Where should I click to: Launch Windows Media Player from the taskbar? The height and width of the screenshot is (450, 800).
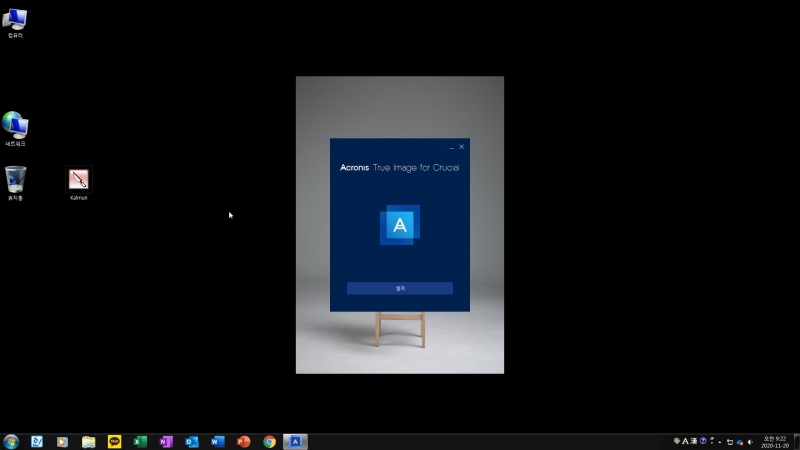(x=62, y=441)
